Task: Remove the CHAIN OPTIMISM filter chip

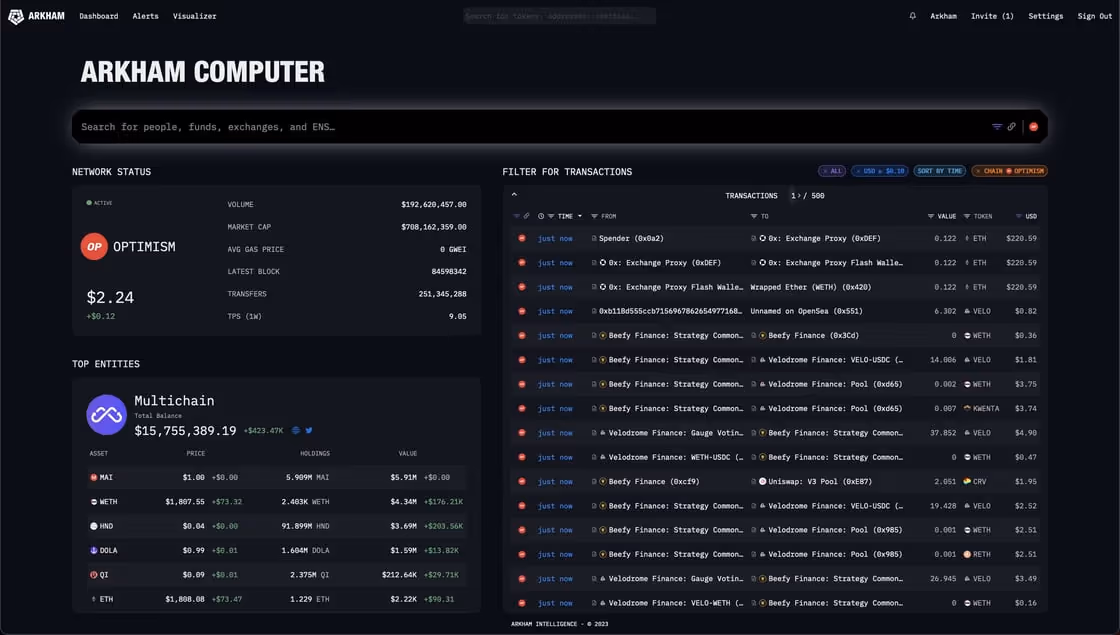Action: (x=978, y=171)
